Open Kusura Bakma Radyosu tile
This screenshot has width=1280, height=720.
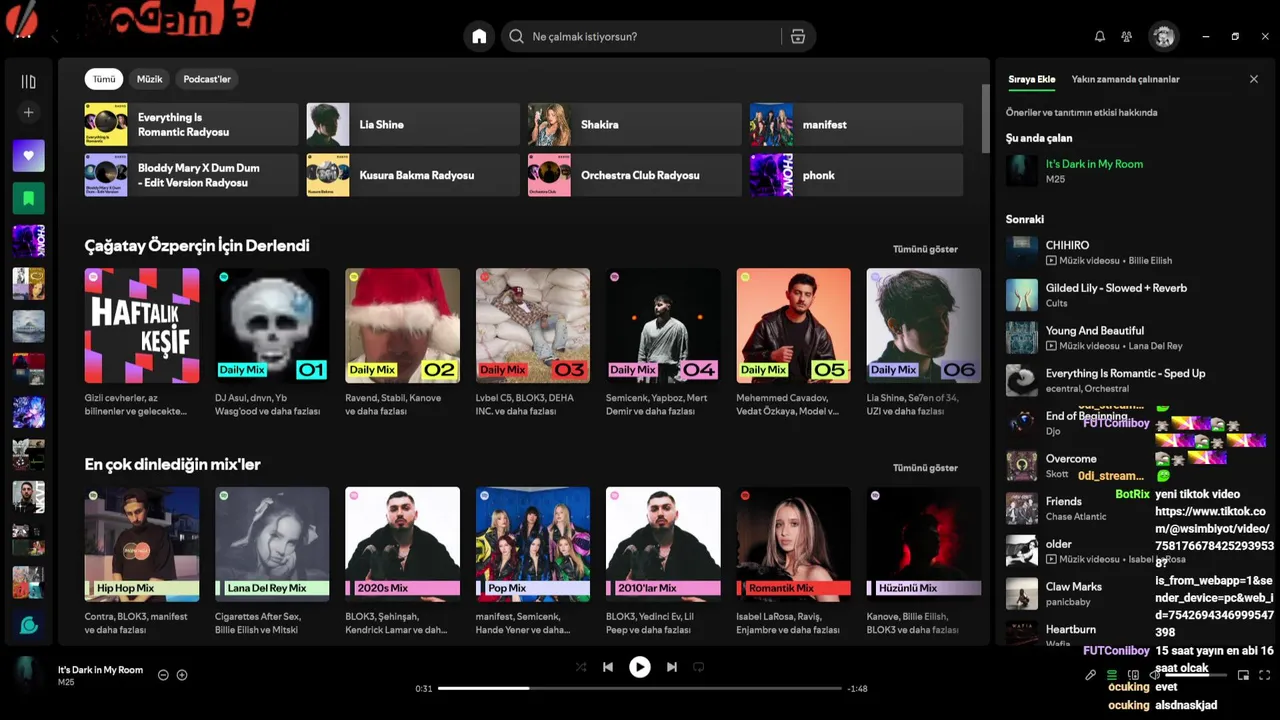coord(413,175)
